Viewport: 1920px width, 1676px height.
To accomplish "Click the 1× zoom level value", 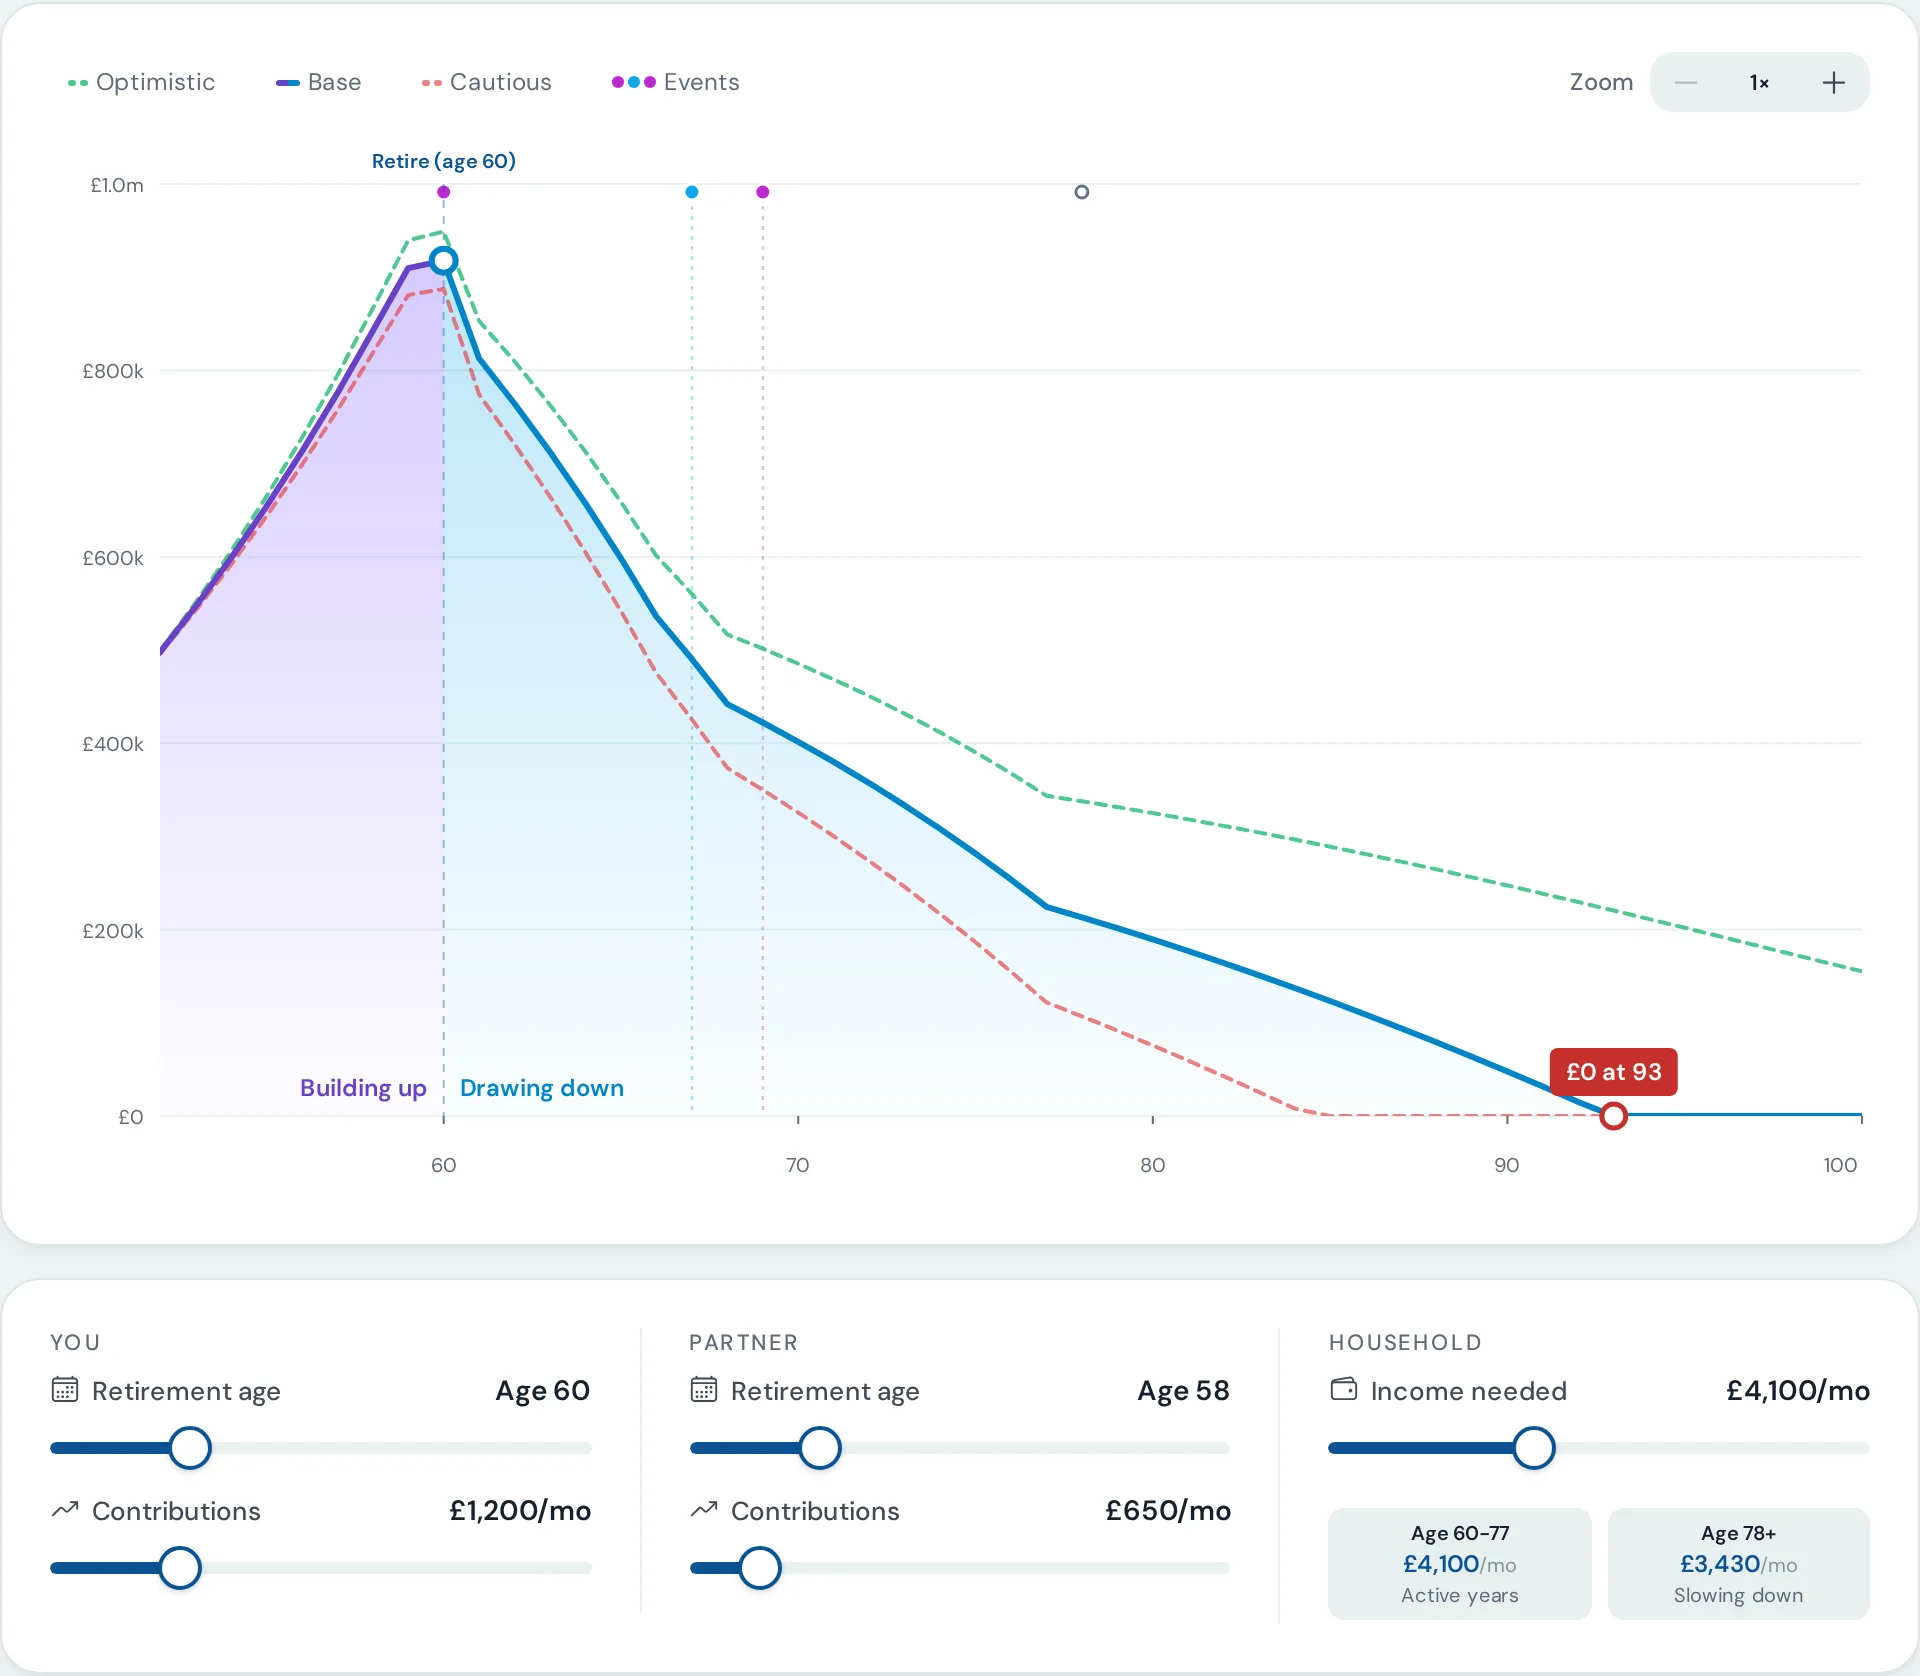I will tap(1759, 83).
